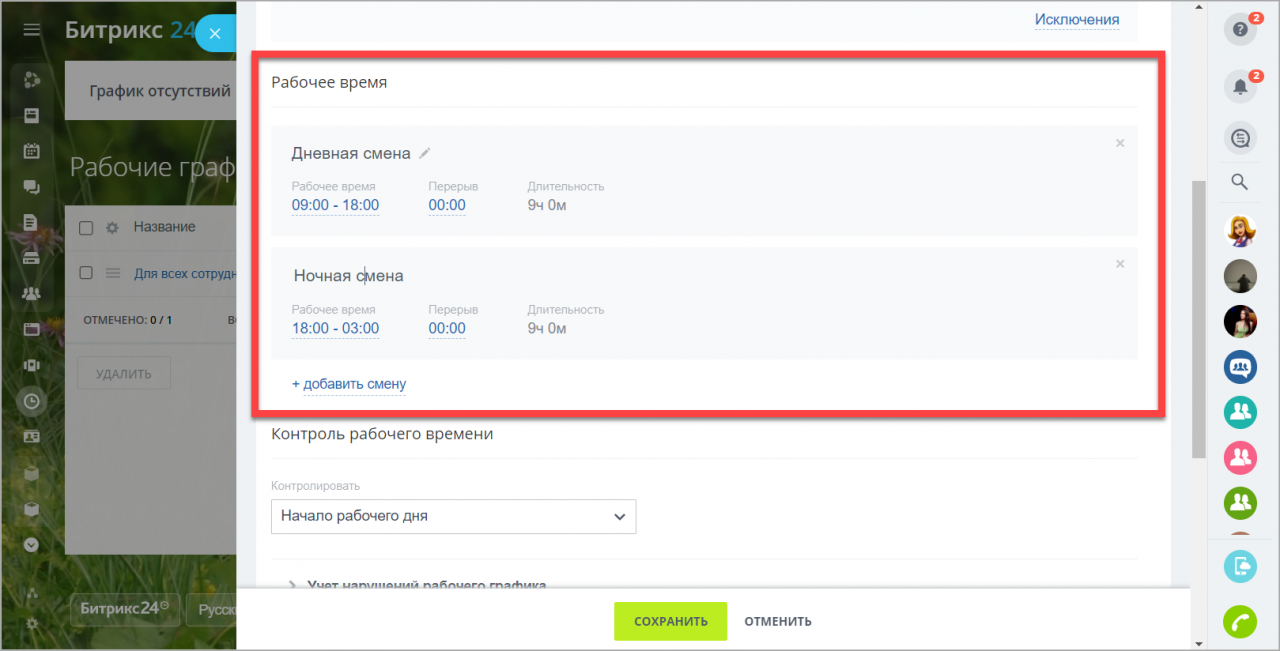Click the Рабочее время section heading
The image size is (1280, 651).
[329, 83]
